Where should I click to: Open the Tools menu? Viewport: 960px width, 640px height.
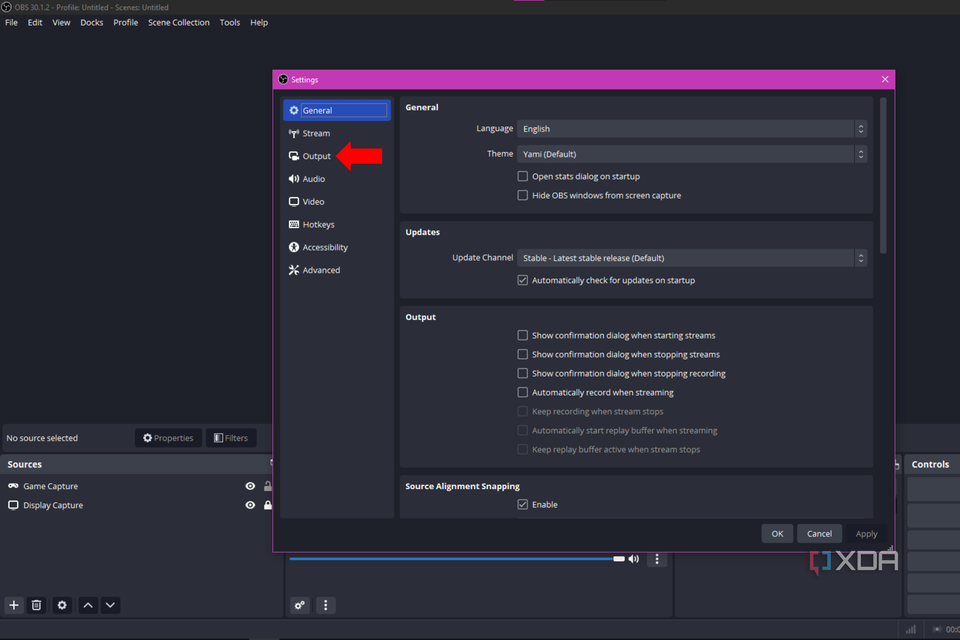pos(230,22)
